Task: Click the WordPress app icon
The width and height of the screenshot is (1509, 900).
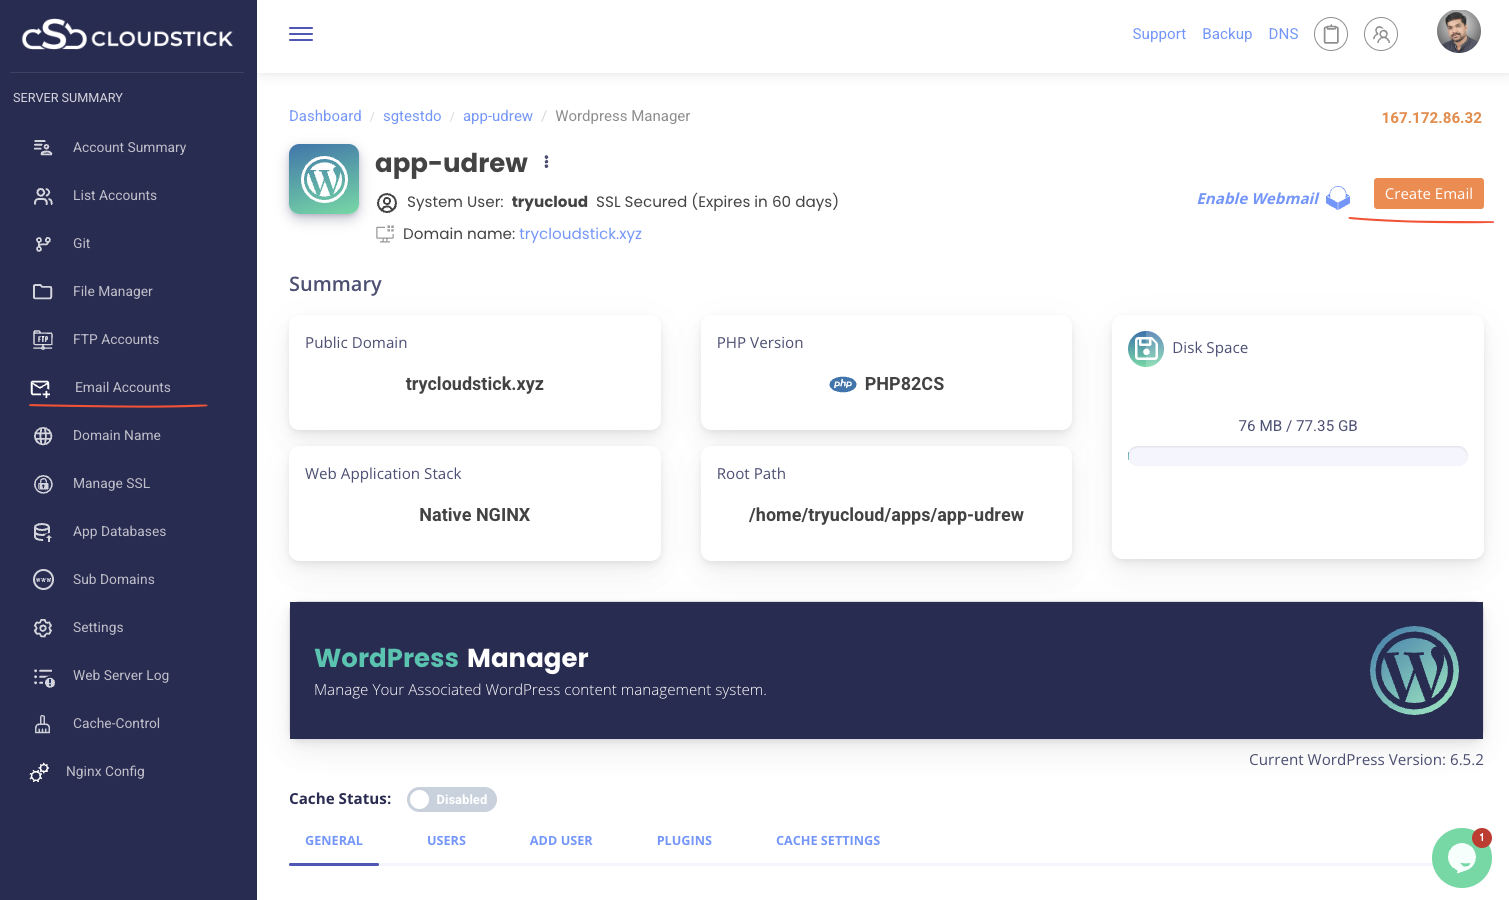Action: (324, 179)
